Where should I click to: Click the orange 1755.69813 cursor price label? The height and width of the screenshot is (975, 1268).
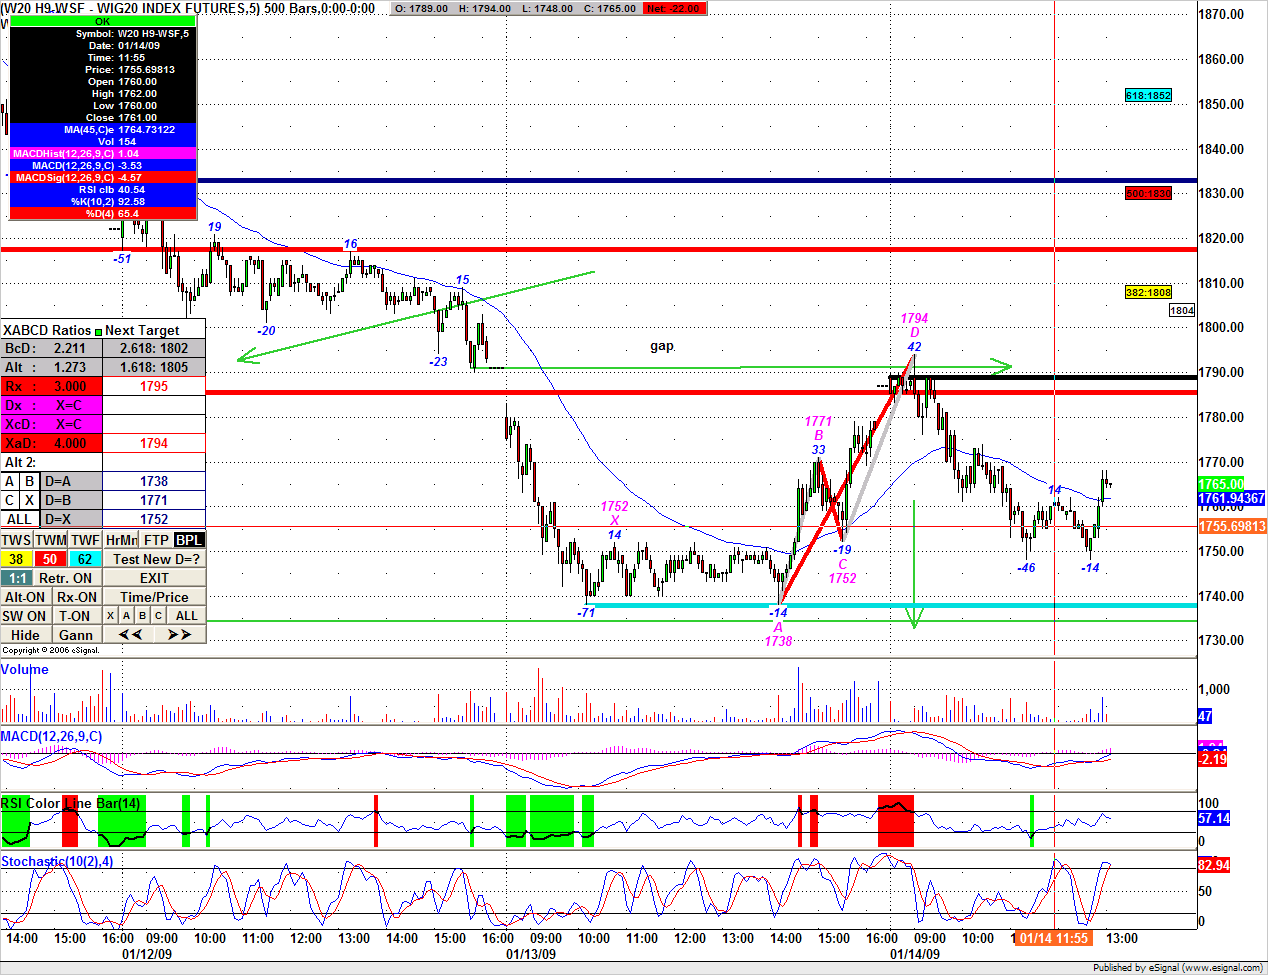(1232, 526)
